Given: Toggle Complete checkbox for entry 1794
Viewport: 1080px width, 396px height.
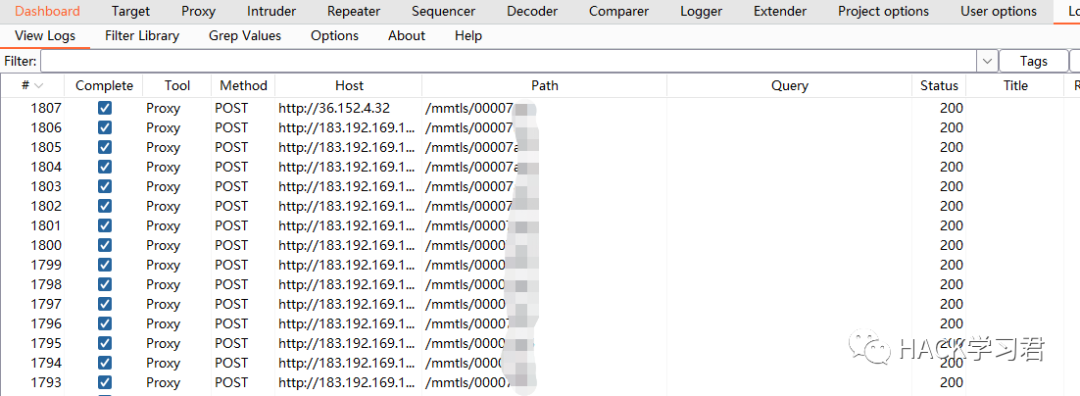Looking at the screenshot, I should [x=105, y=363].
